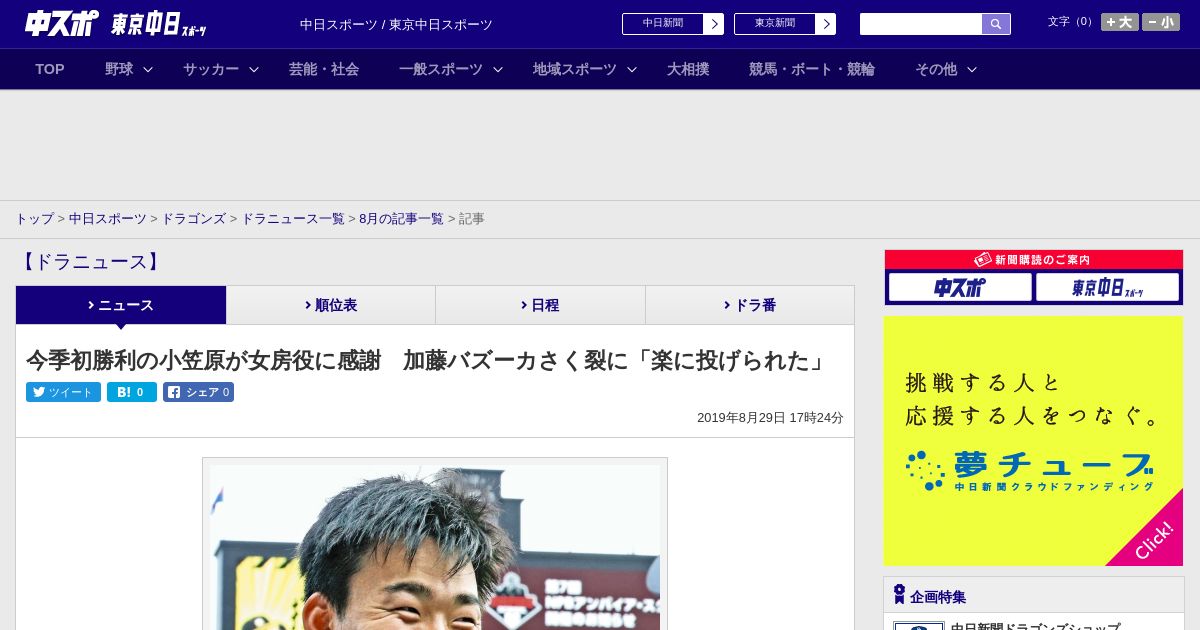Increase font size with ＋大 button
This screenshot has width=1200, height=630.
[x=1119, y=22]
